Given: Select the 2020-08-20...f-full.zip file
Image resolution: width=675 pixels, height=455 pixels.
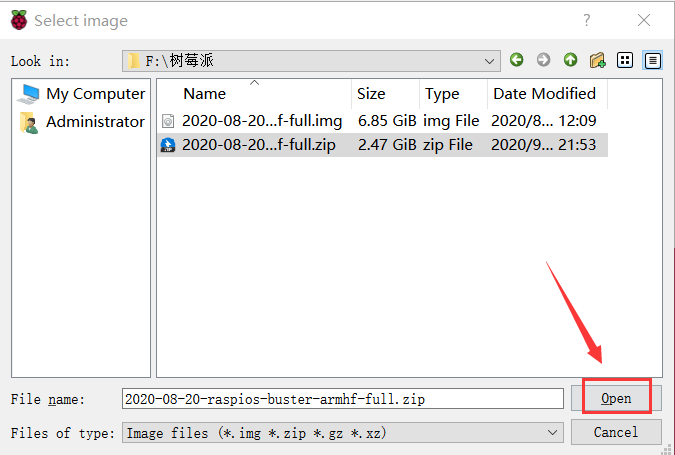Looking at the screenshot, I should [x=259, y=145].
